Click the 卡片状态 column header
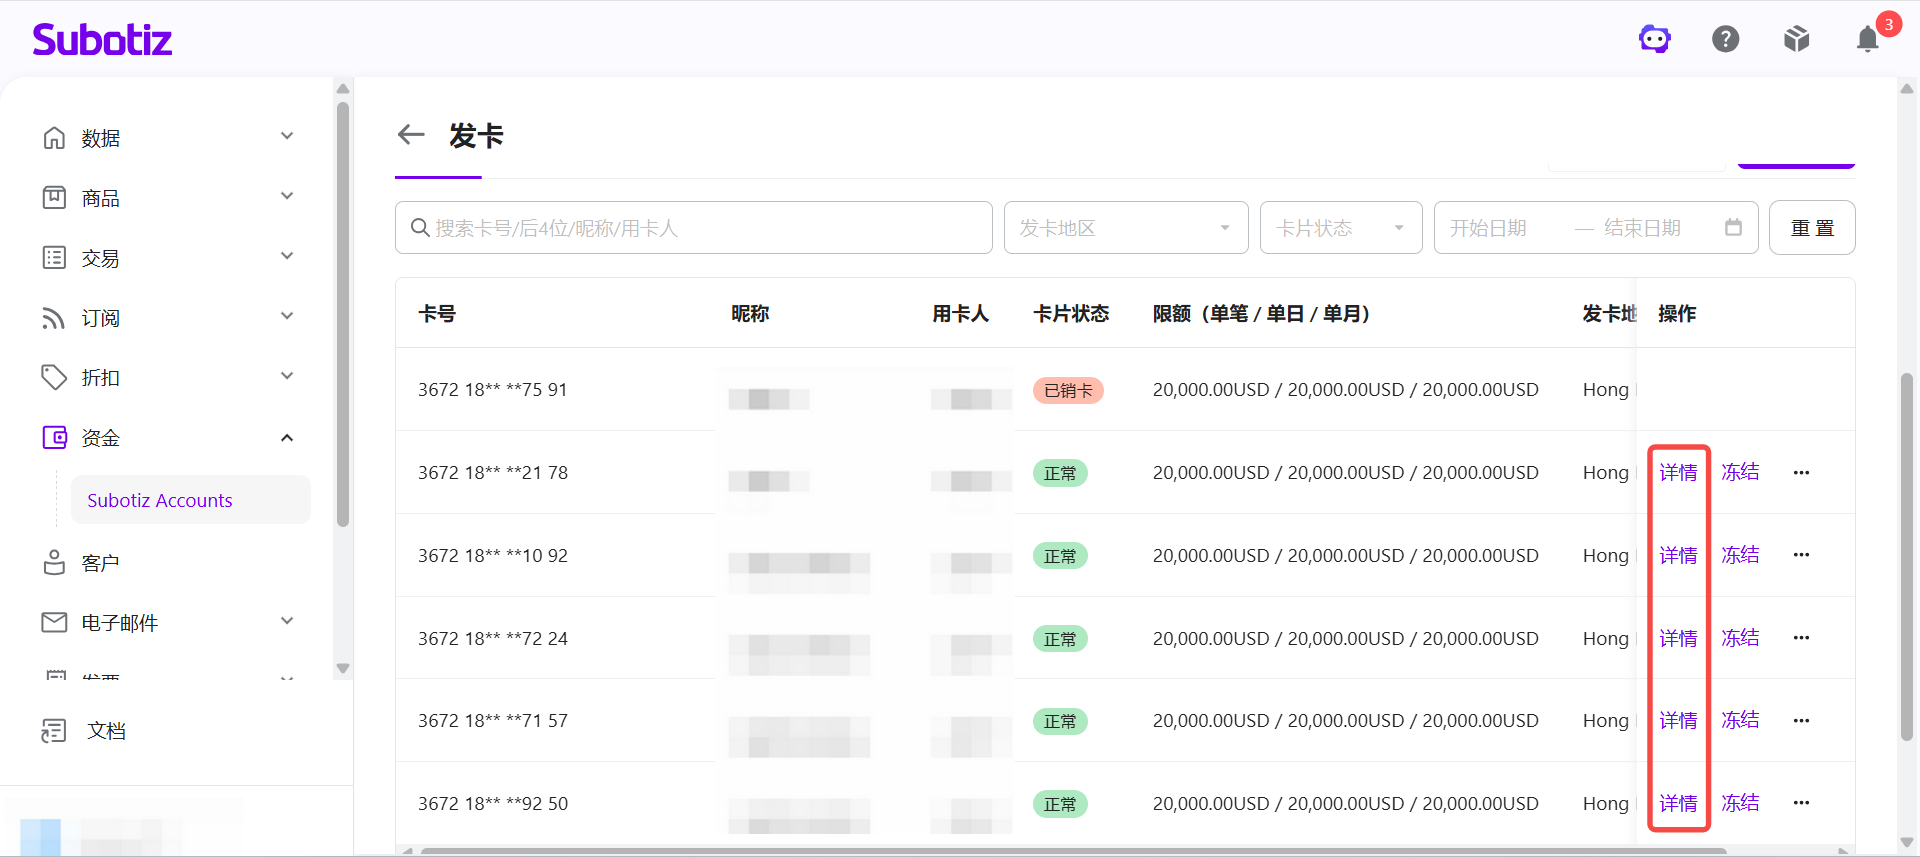Screen dimensions: 1920x857 click(1071, 314)
